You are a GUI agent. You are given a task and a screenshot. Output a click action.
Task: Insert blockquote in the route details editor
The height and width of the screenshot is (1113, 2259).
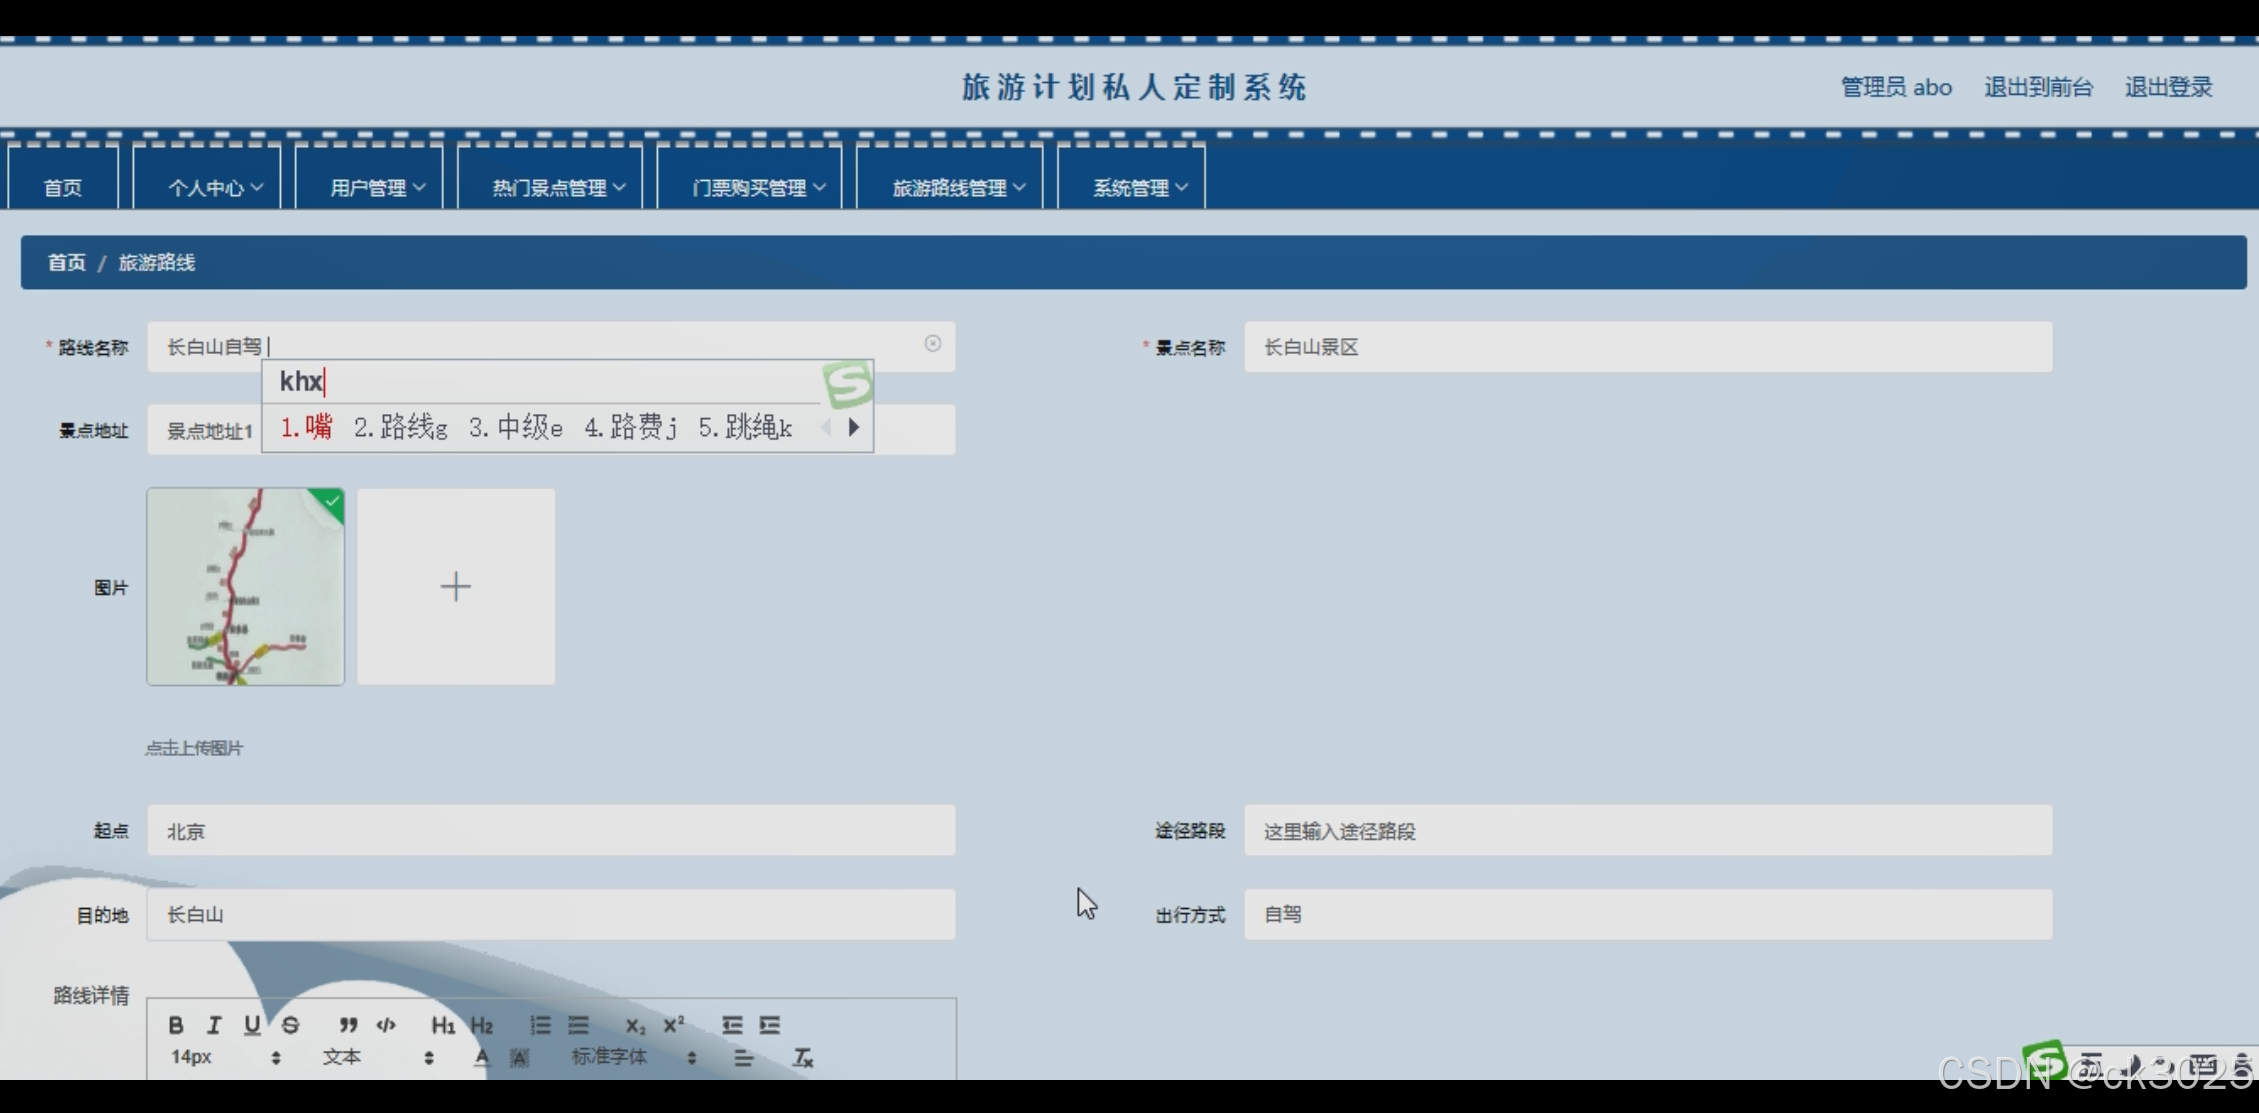pos(348,1025)
